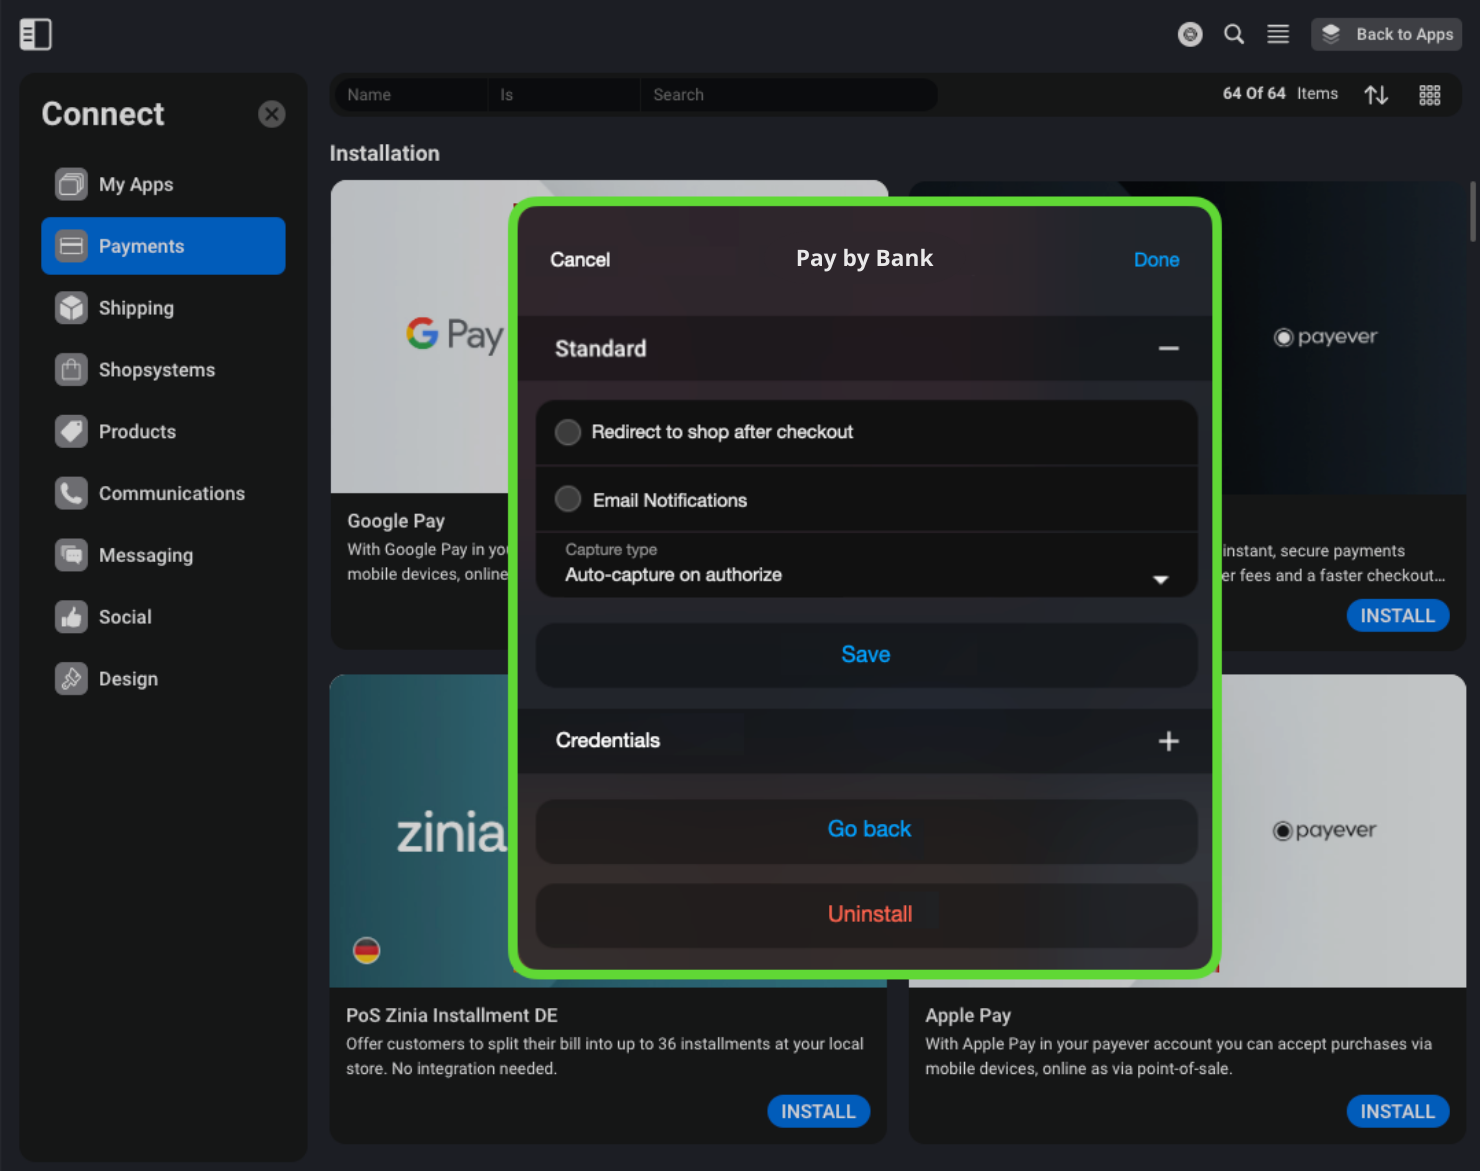Screen dimensions: 1480x1171
Task: Open the Social category
Action: point(163,617)
